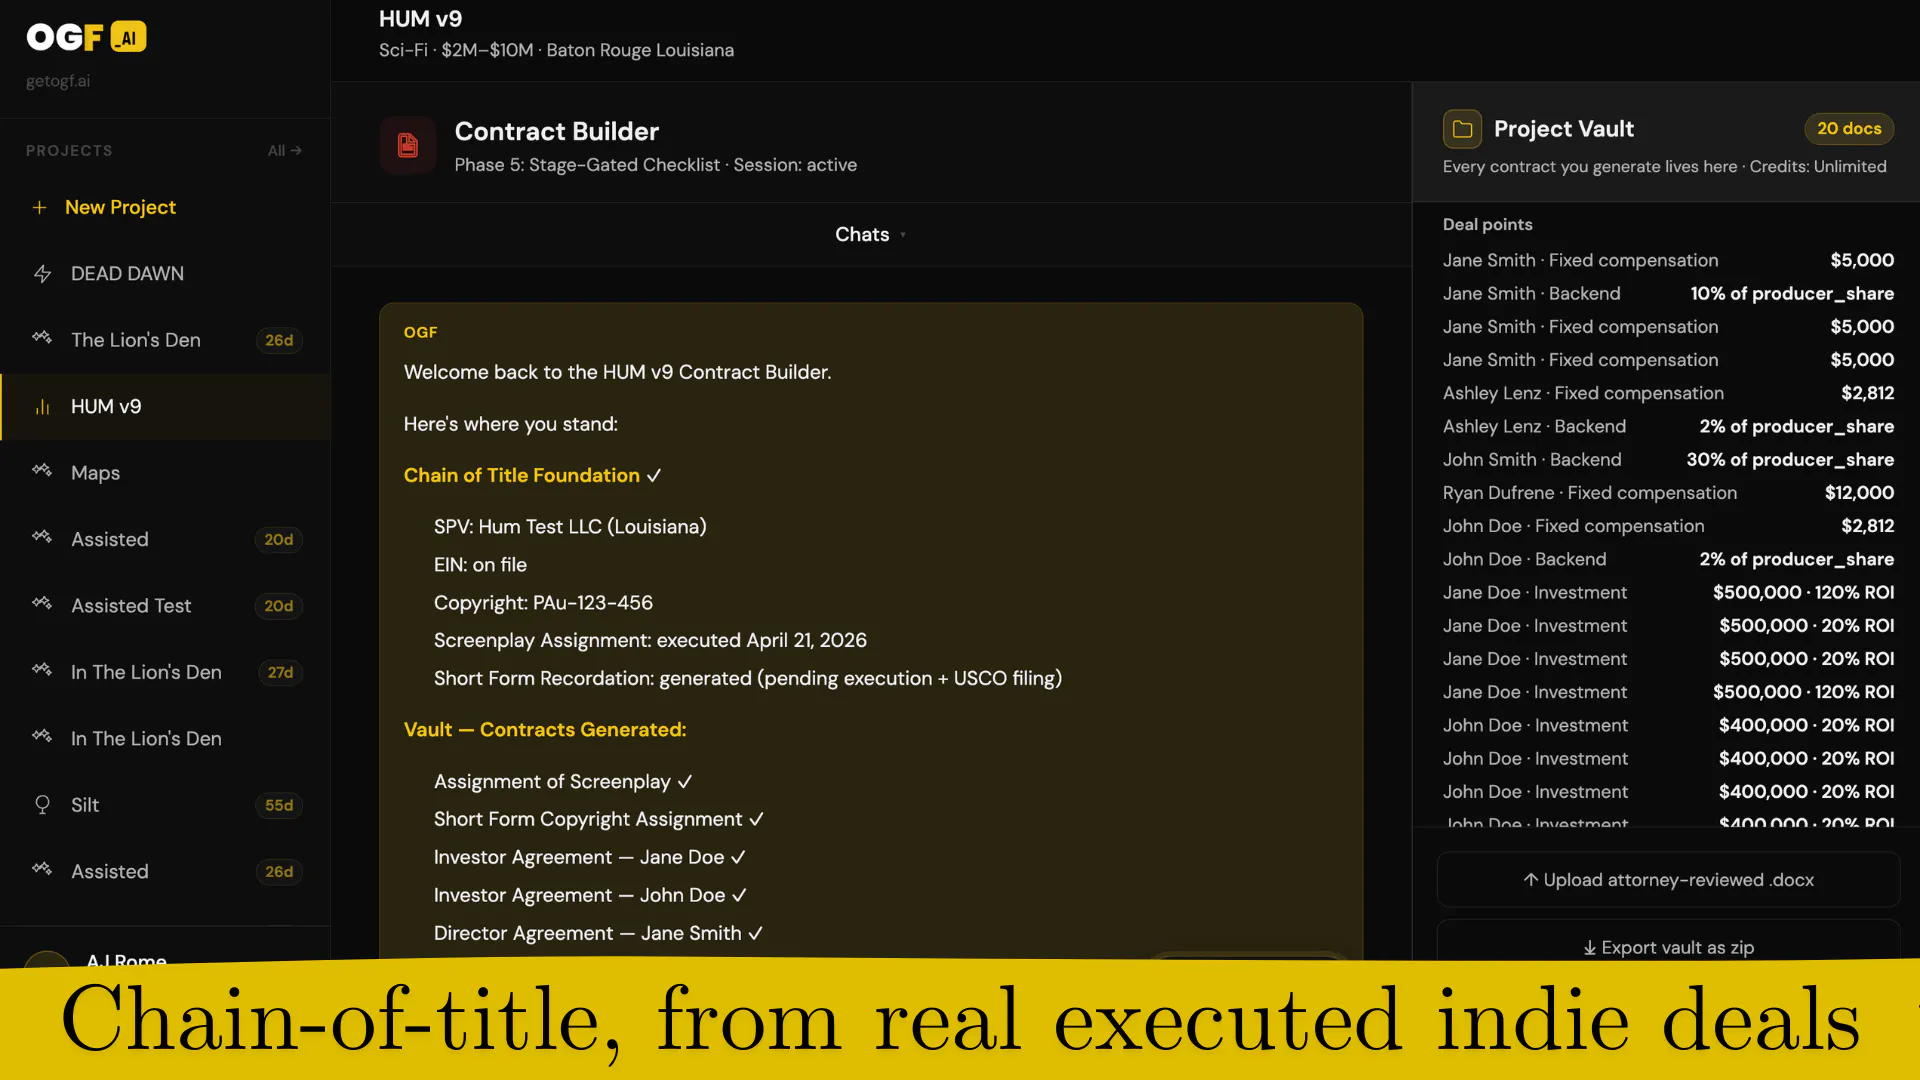Click the Deal points section label
The image size is (1920, 1080).
[1487, 225]
